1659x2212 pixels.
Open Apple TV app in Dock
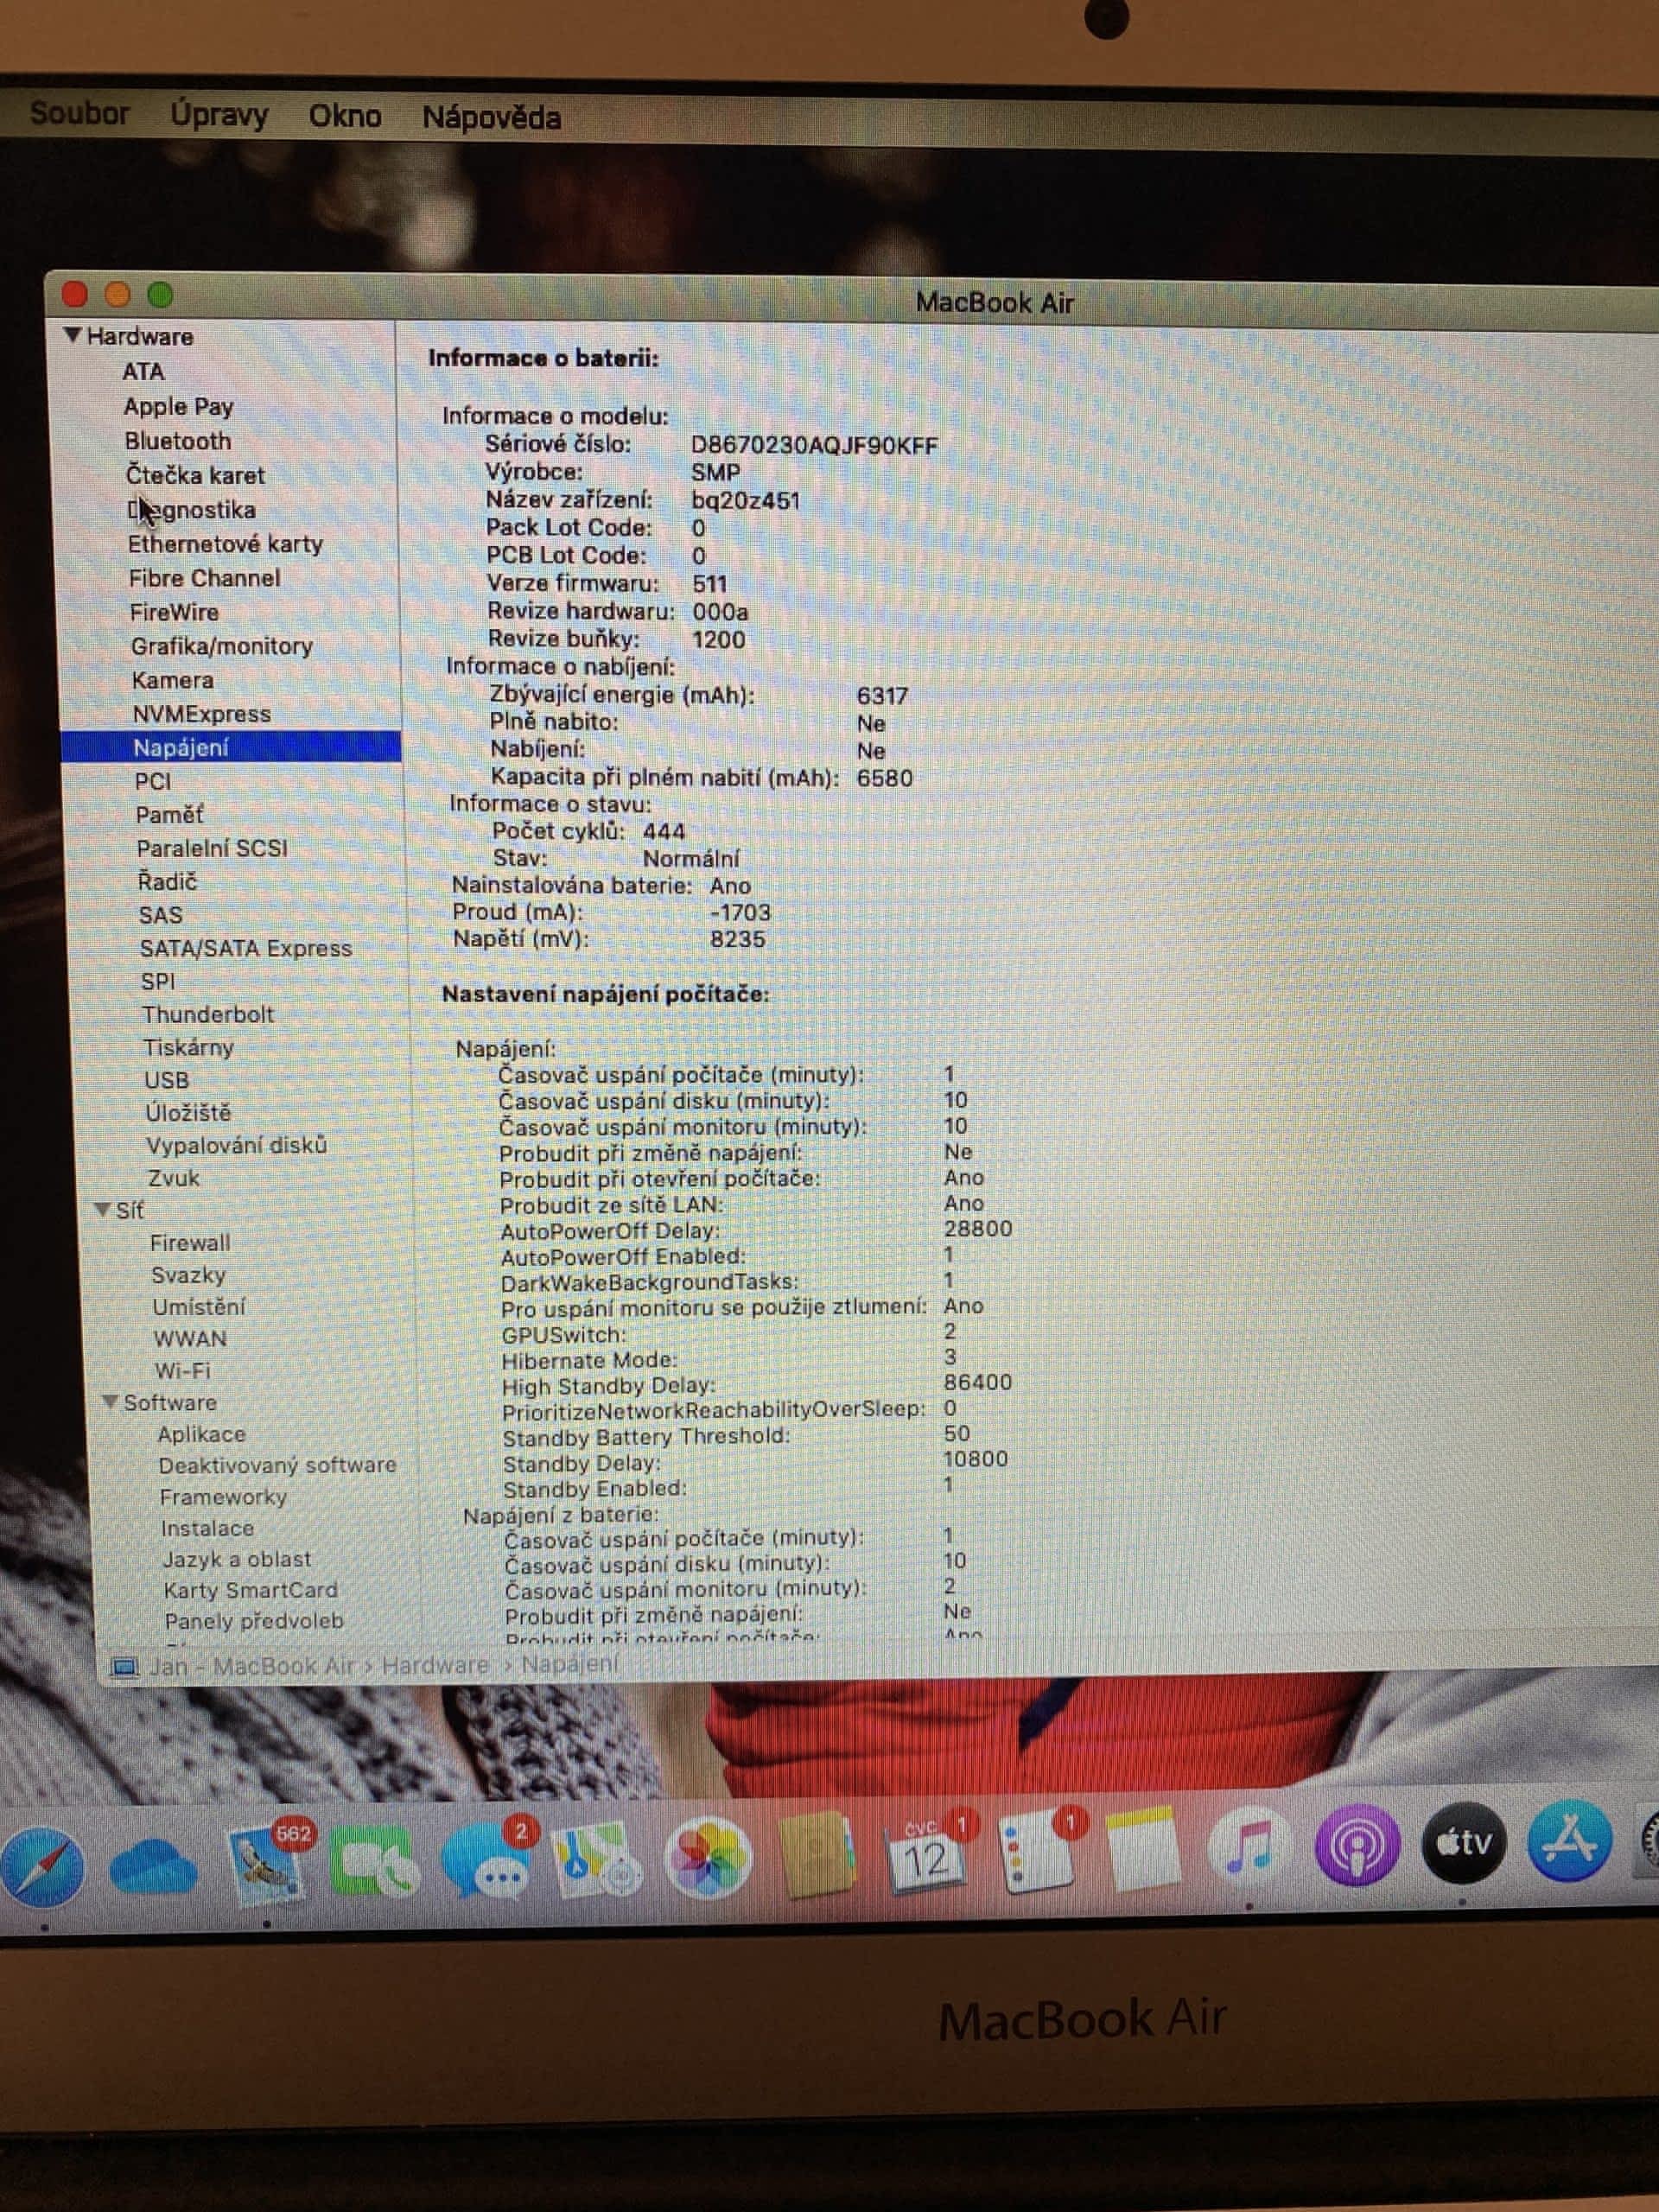click(1463, 1842)
